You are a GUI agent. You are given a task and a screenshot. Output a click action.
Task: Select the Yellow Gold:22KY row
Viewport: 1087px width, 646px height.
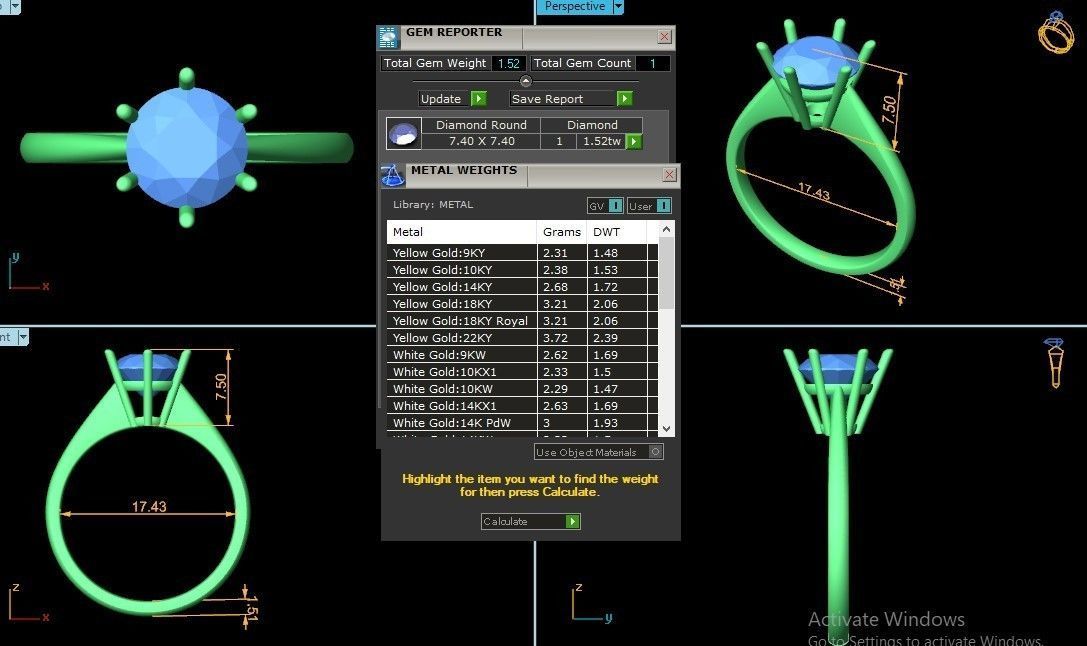522,338
